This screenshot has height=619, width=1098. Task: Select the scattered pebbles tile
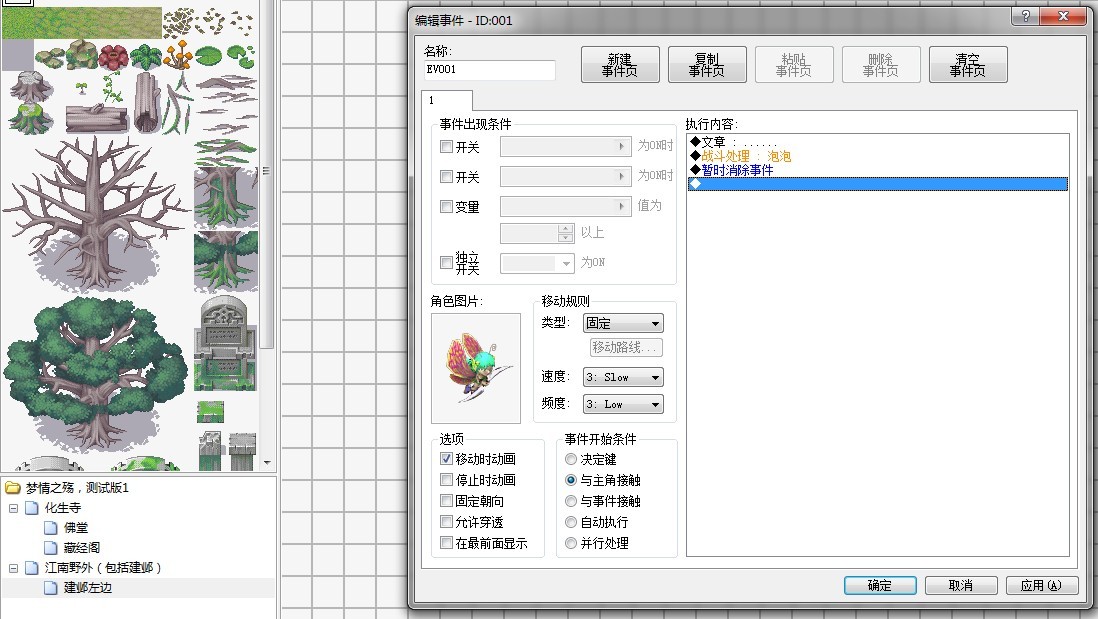179,23
